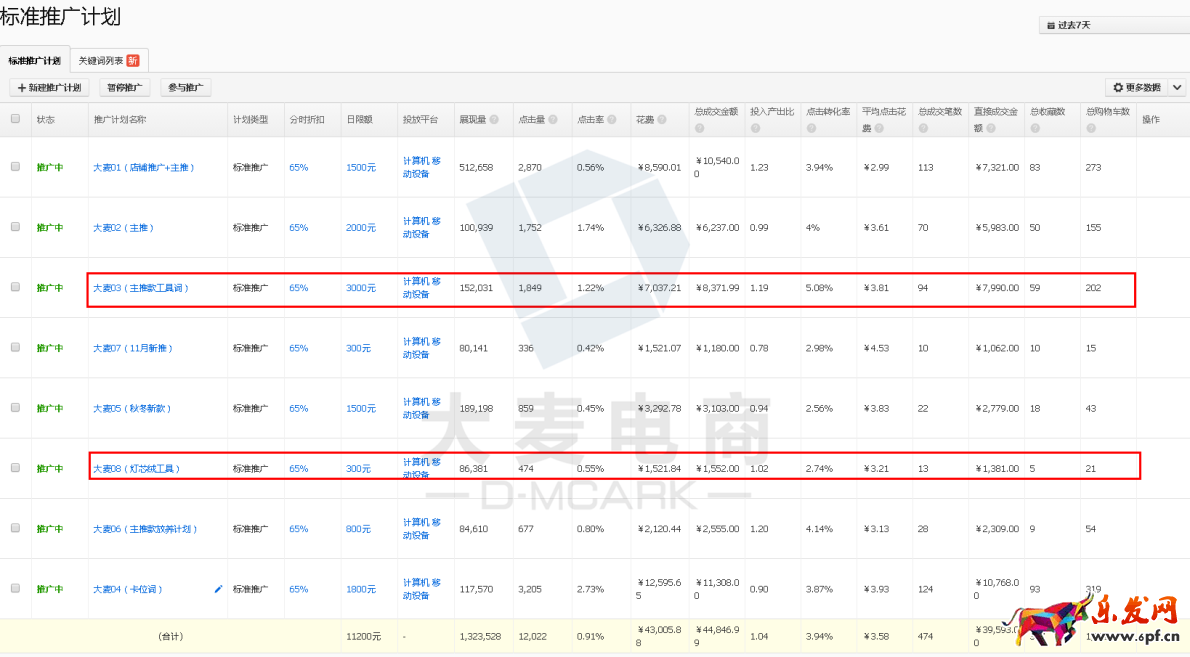Viewport: 1190px width, 657px height.
Task: Click the 65% discount link for 大麦07
Action: pyautogui.click(x=298, y=348)
